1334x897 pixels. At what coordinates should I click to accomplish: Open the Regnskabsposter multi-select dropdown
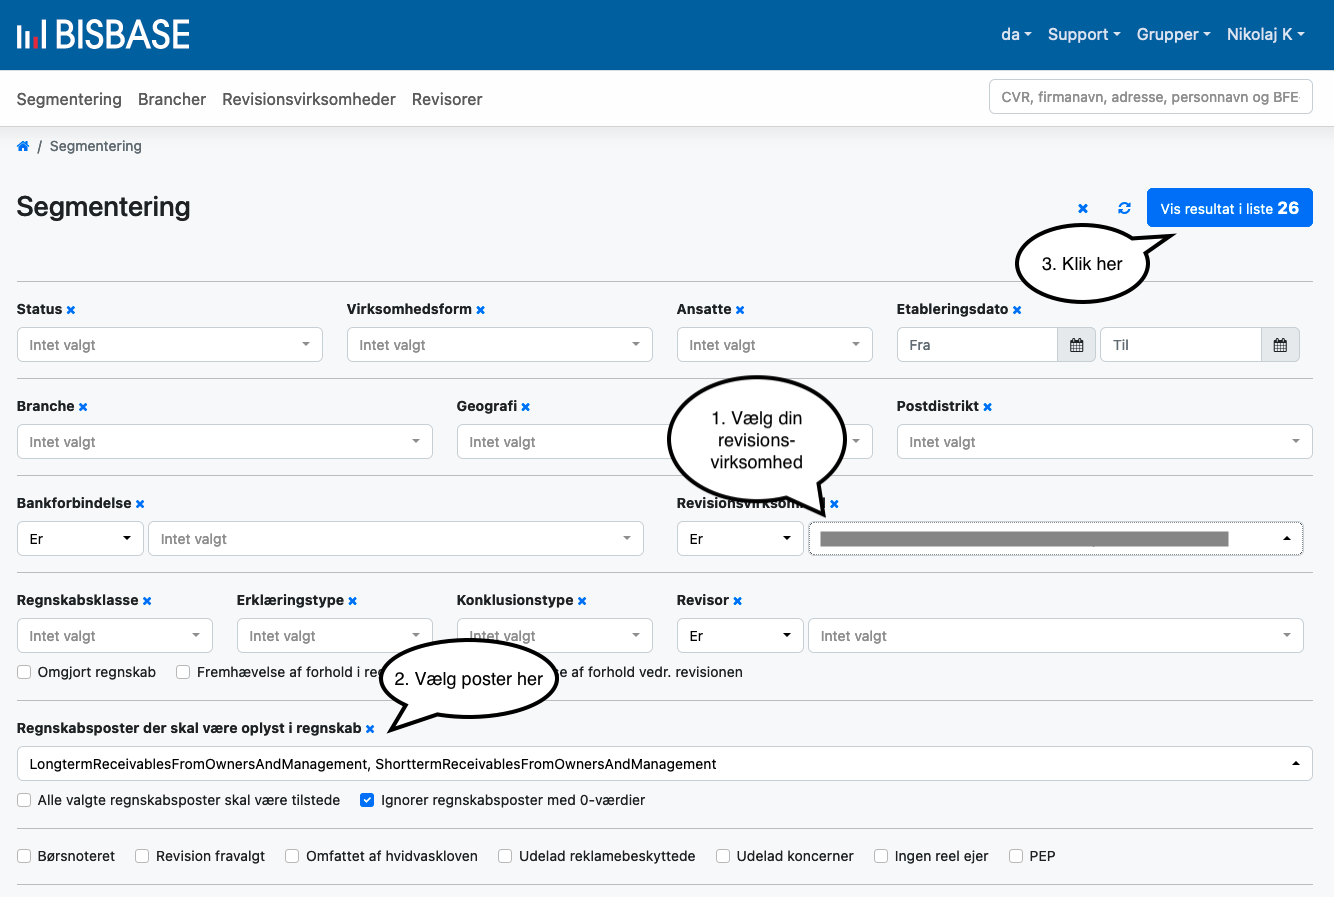pyautogui.click(x=665, y=764)
